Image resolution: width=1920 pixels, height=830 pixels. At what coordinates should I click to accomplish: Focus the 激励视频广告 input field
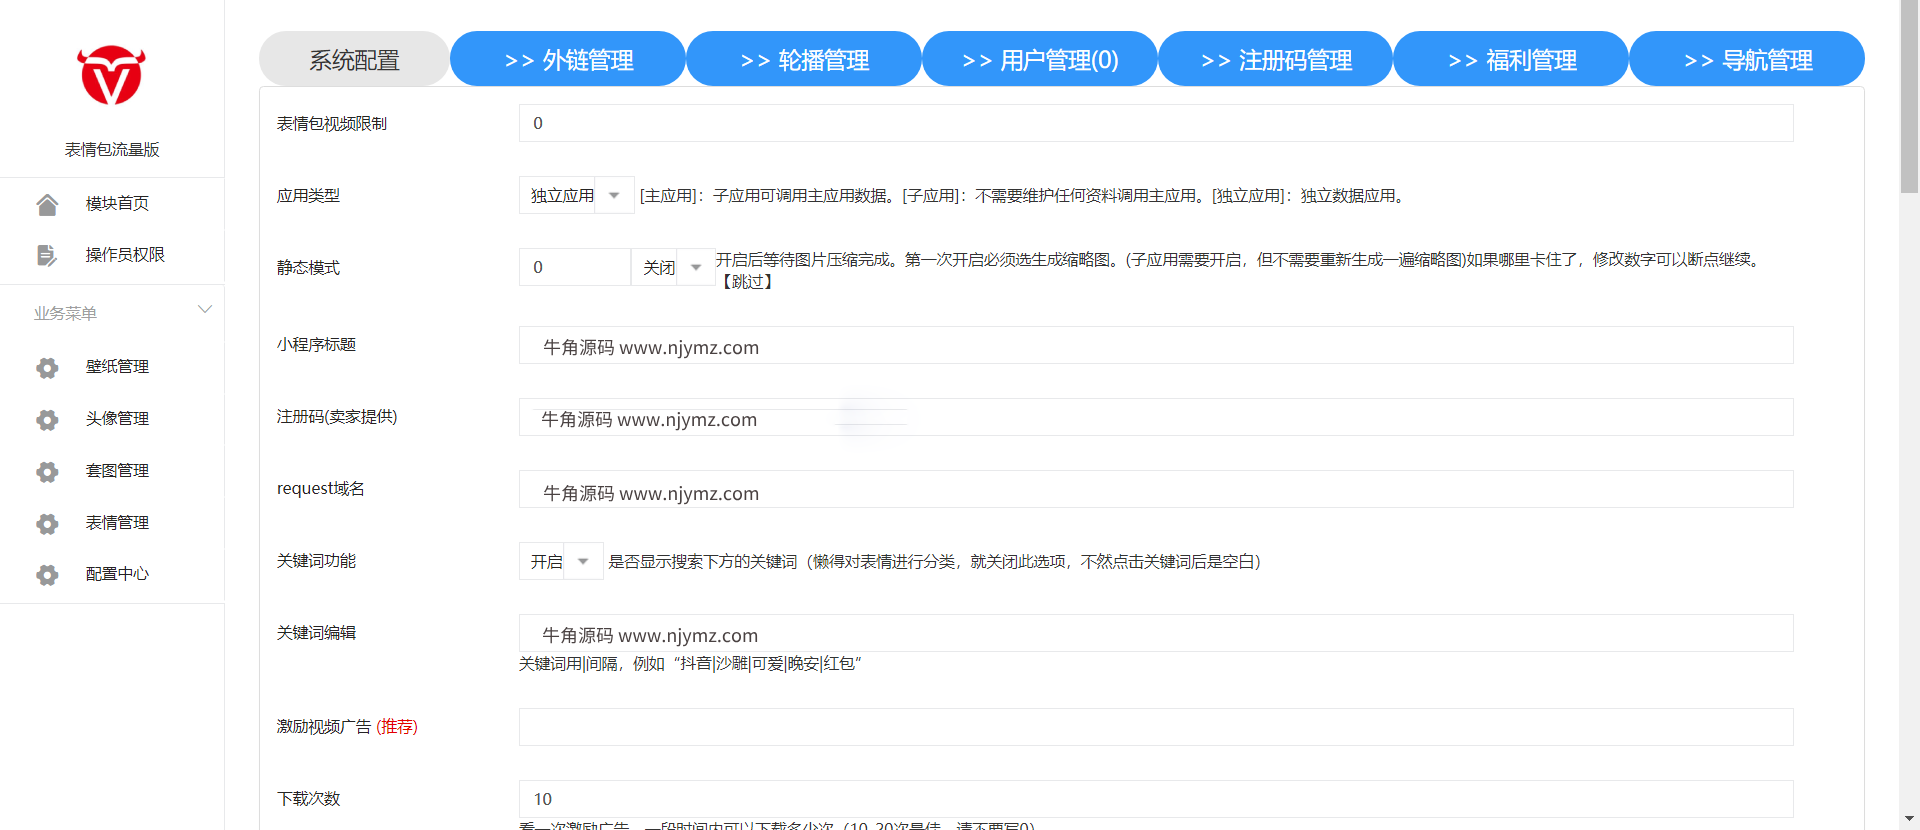[1156, 727]
